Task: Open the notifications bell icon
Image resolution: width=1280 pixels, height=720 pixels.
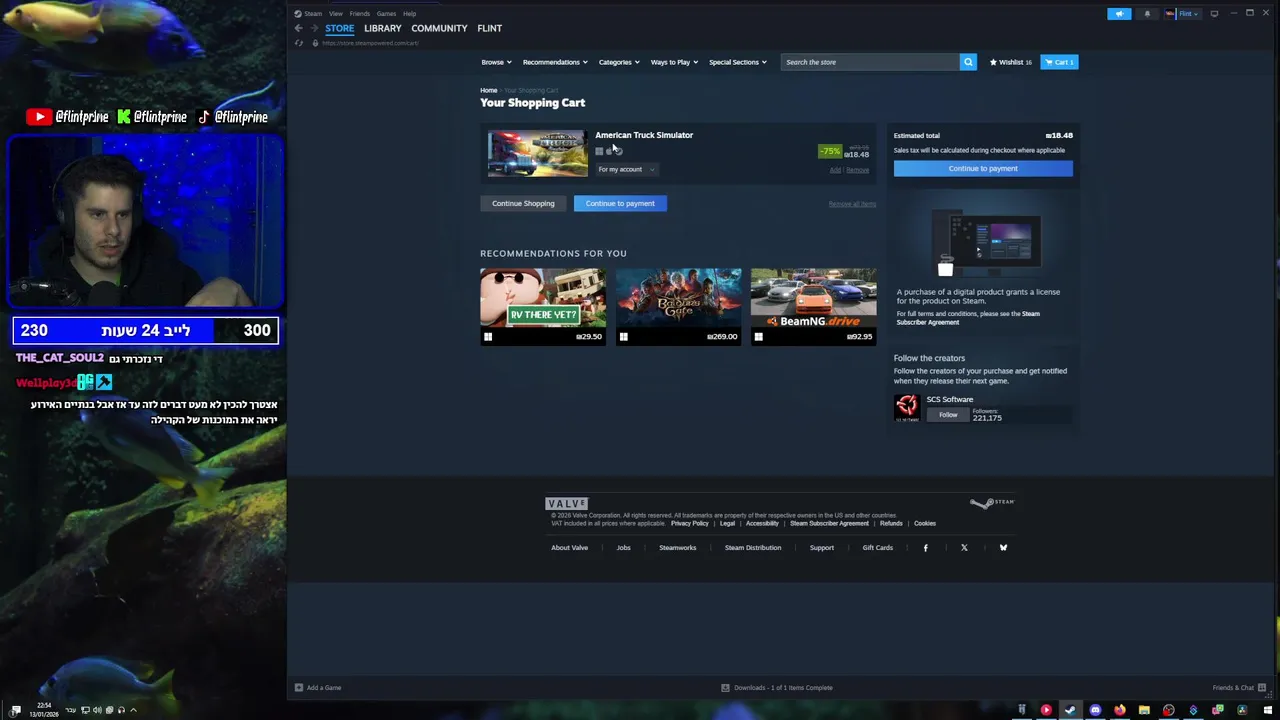Action: click(x=1147, y=14)
